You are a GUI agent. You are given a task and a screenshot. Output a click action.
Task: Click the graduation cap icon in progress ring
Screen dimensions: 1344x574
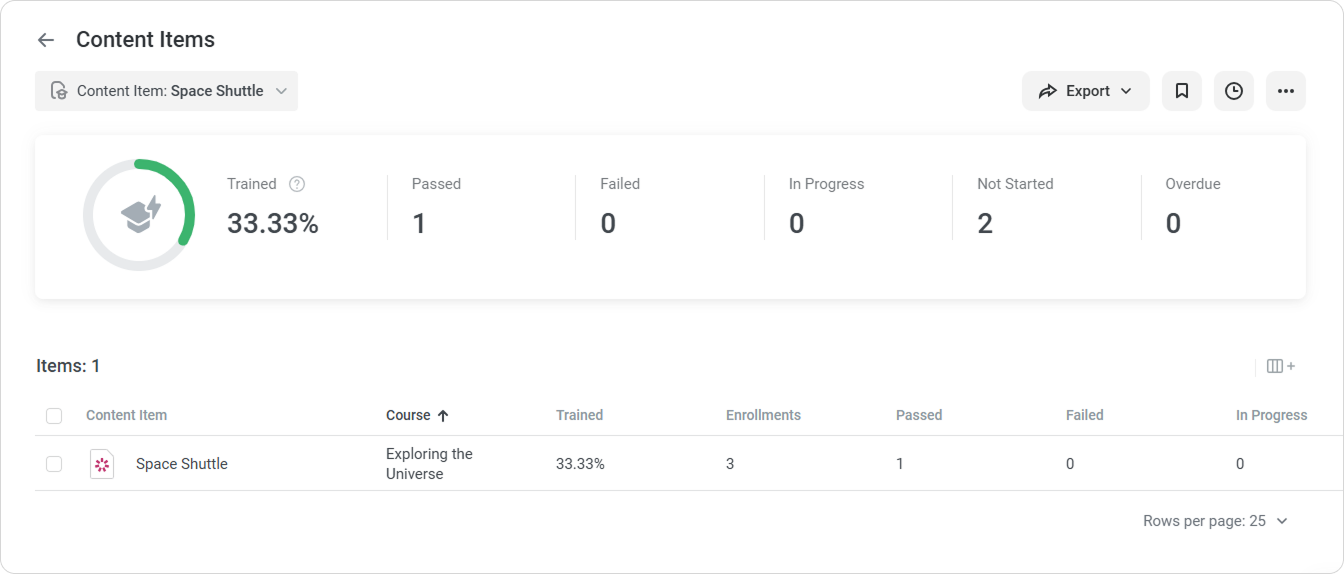click(139, 215)
